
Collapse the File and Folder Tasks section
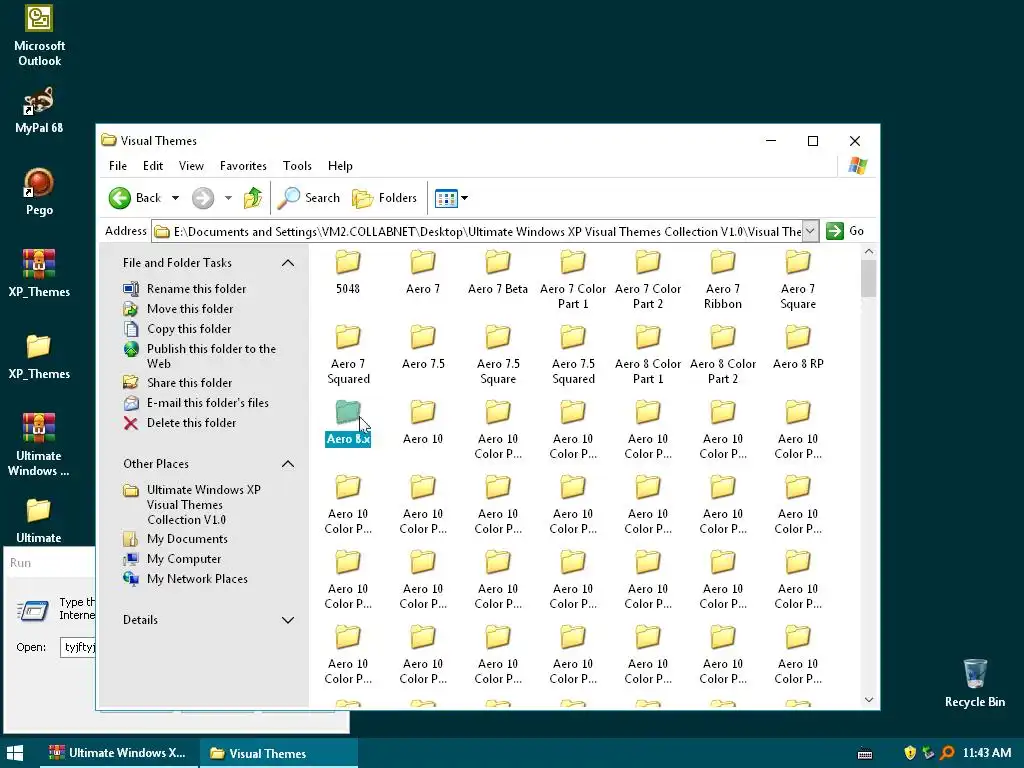[x=287, y=263]
